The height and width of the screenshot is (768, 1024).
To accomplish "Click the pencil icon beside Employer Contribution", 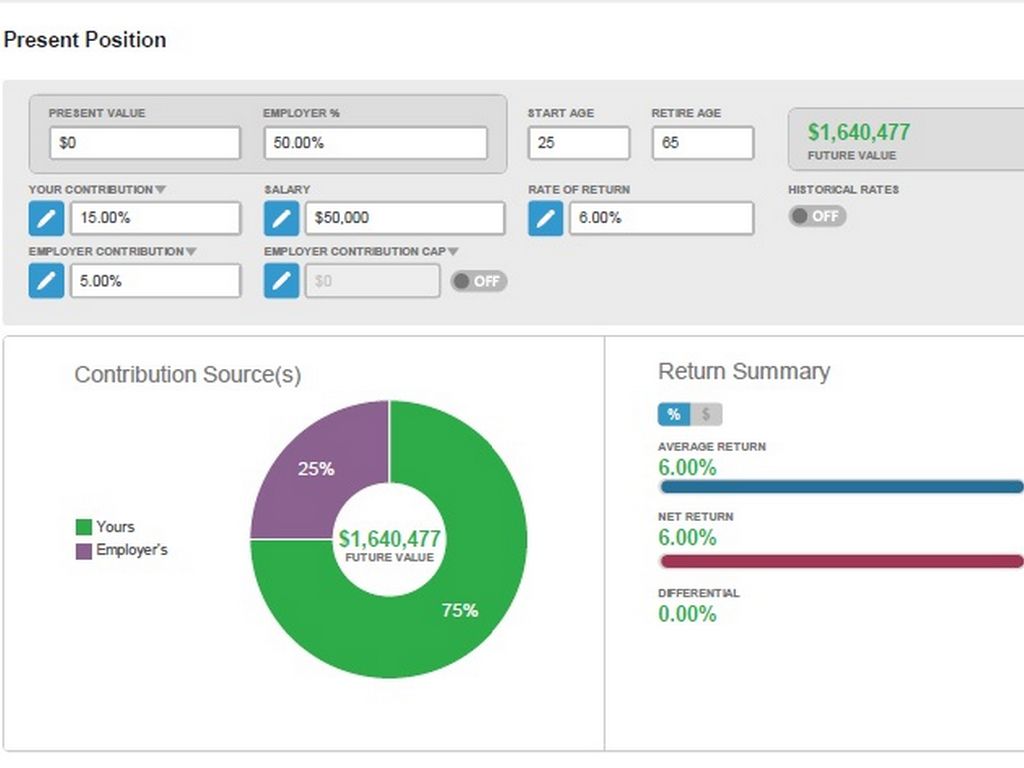I will pos(46,281).
